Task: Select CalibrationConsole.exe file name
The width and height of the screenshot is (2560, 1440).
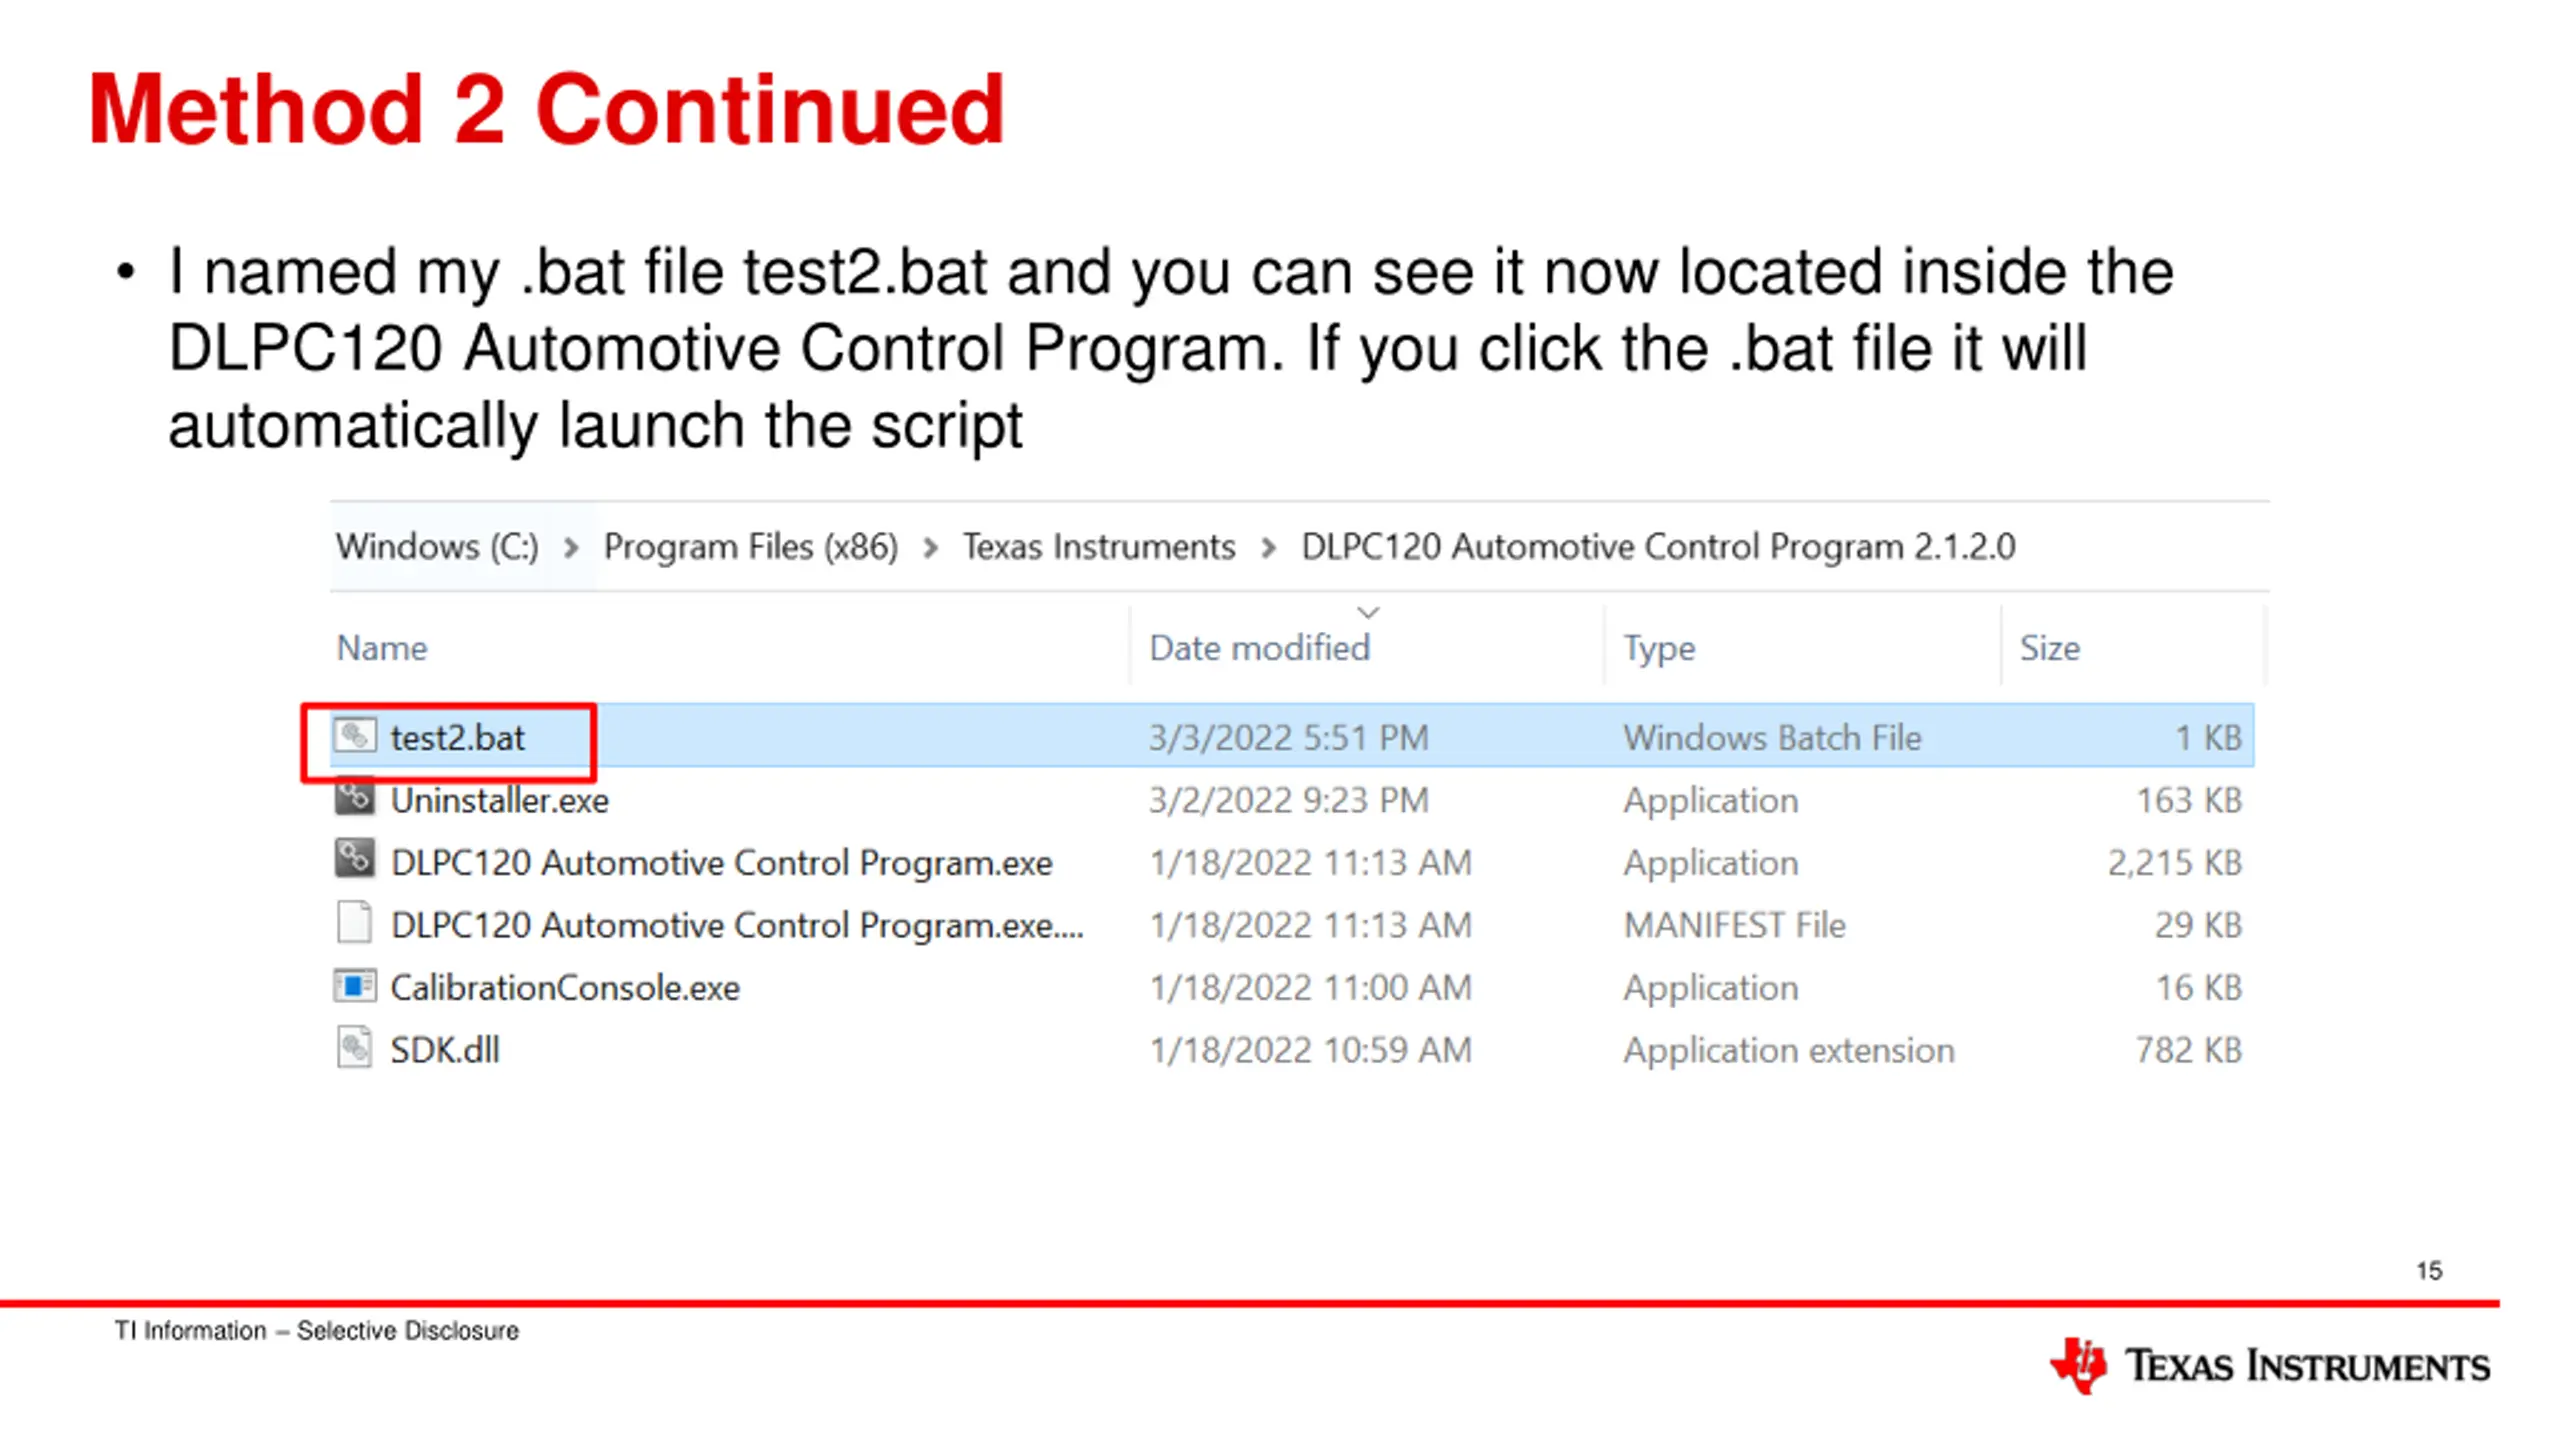Action: pos(565,987)
